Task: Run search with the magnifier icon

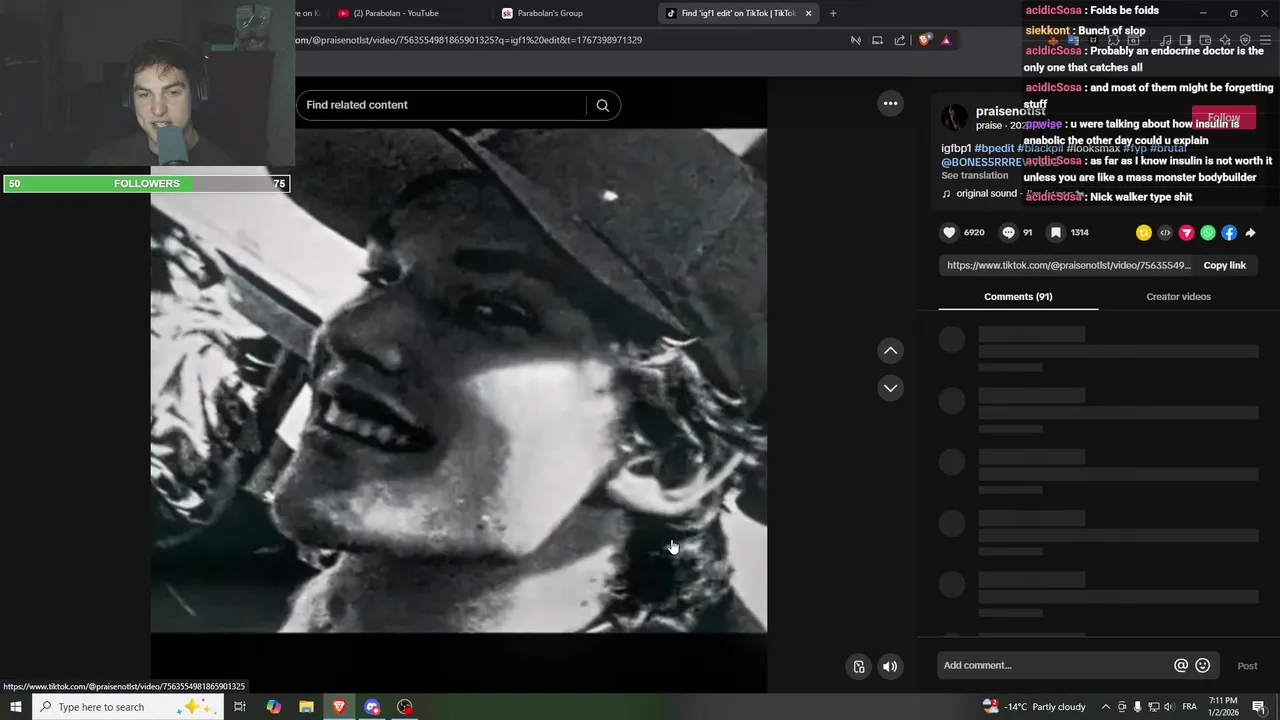Action: coord(603,105)
